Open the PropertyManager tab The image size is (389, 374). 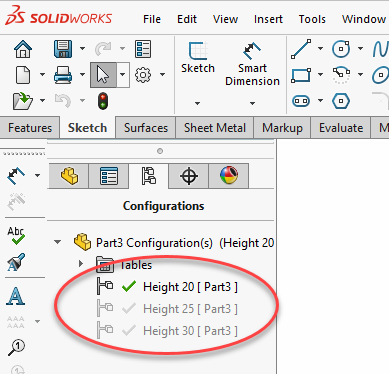tap(109, 176)
